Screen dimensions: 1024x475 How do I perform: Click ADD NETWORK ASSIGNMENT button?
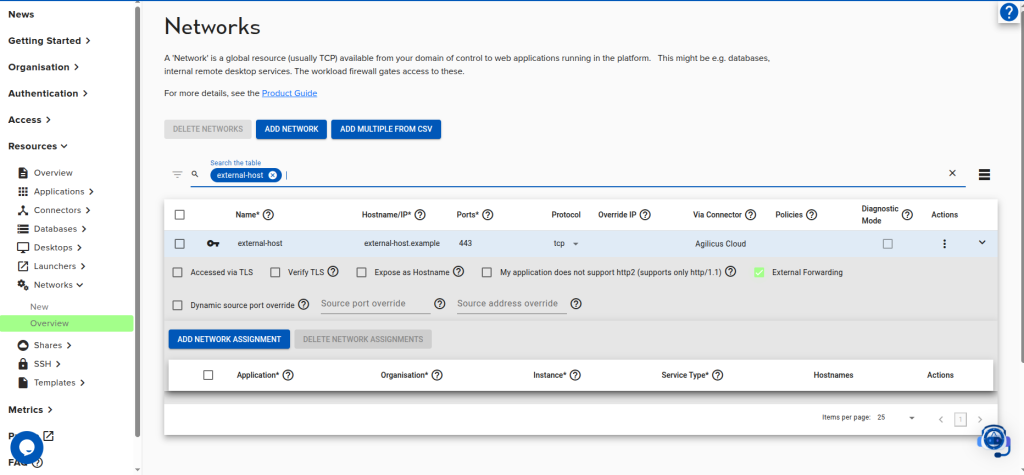pyautogui.click(x=229, y=339)
